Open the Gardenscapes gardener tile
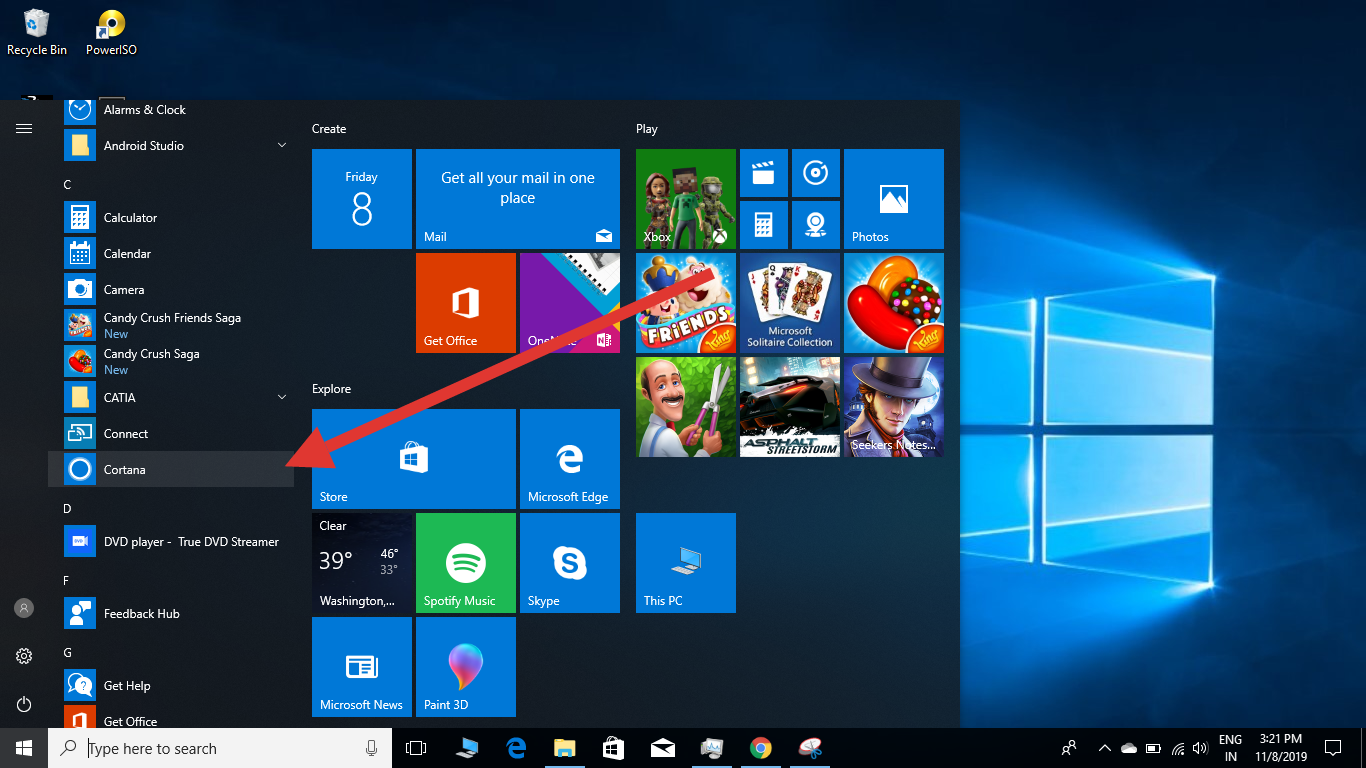Viewport: 1366px width, 768px height. click(x=686, y=407)
